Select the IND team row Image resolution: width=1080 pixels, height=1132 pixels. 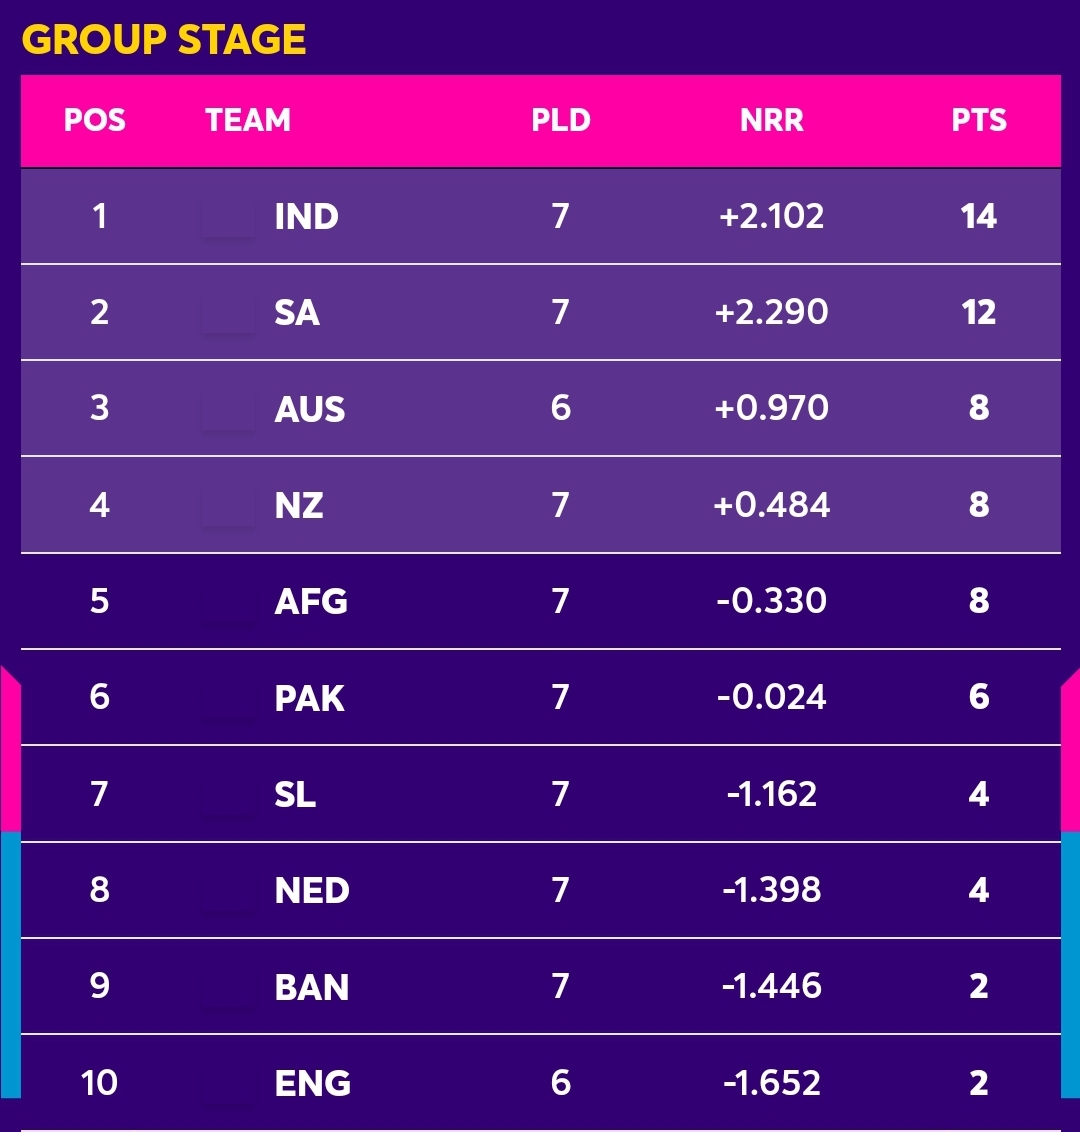tap(541, 216)
